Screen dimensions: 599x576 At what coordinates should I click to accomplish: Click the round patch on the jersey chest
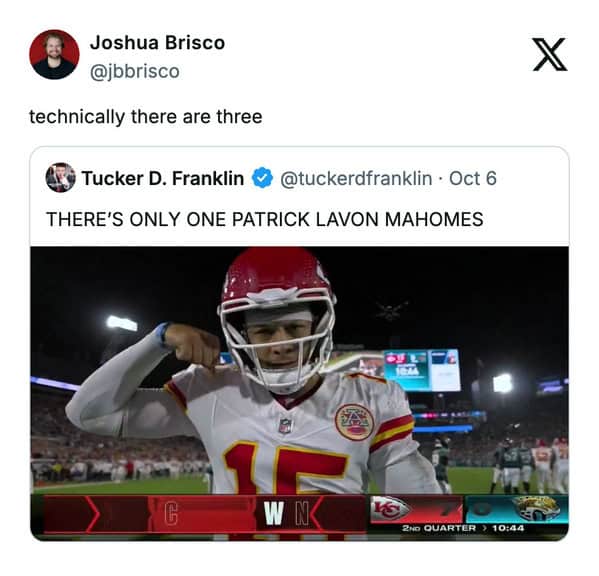coord(354,422)
